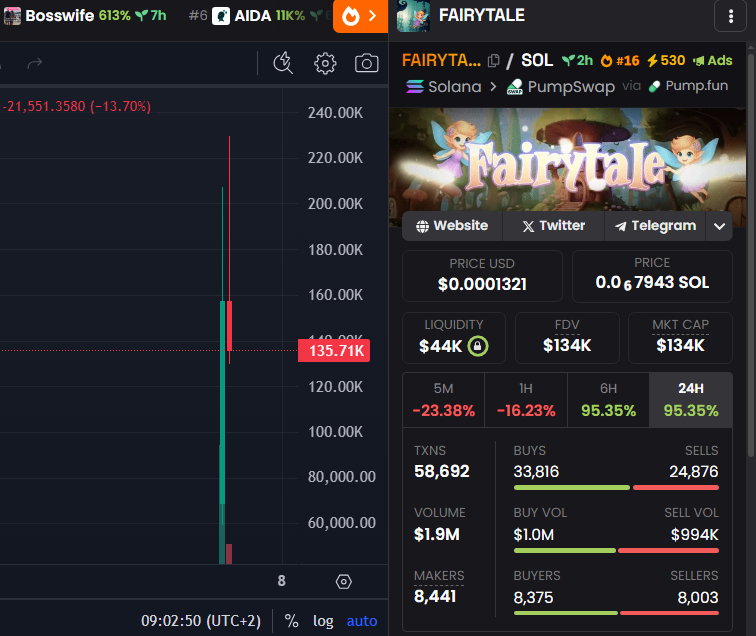This screenshot has width=756, height=636.
Task: Click the red 135.71K price label
Action: coord(334,351)
